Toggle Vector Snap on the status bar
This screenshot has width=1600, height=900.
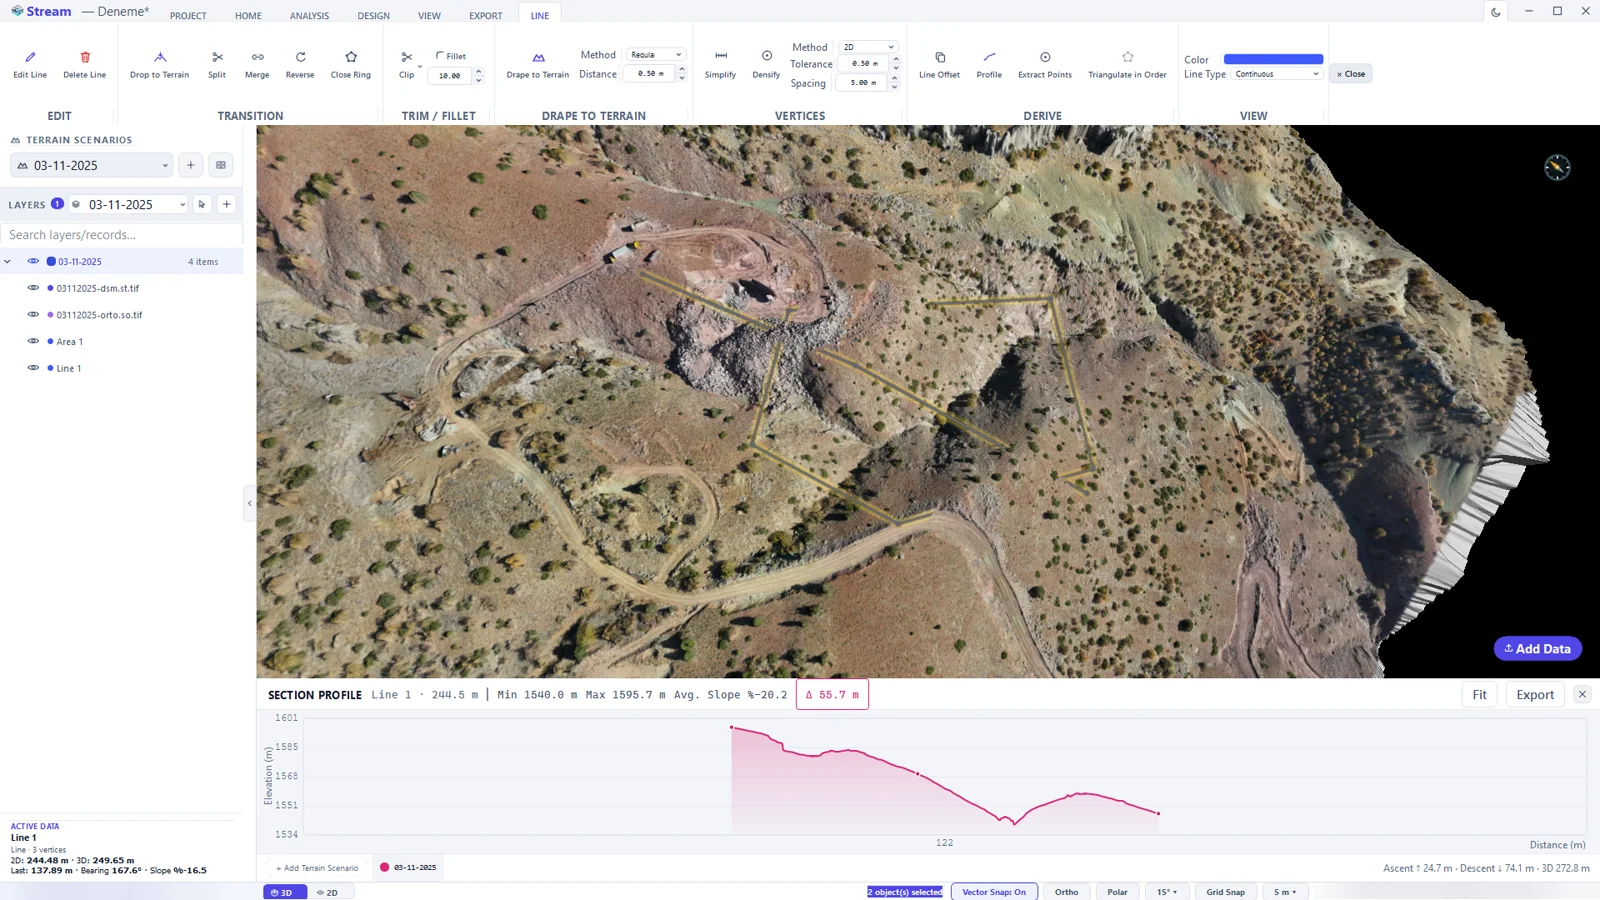[x=994, y=892]
